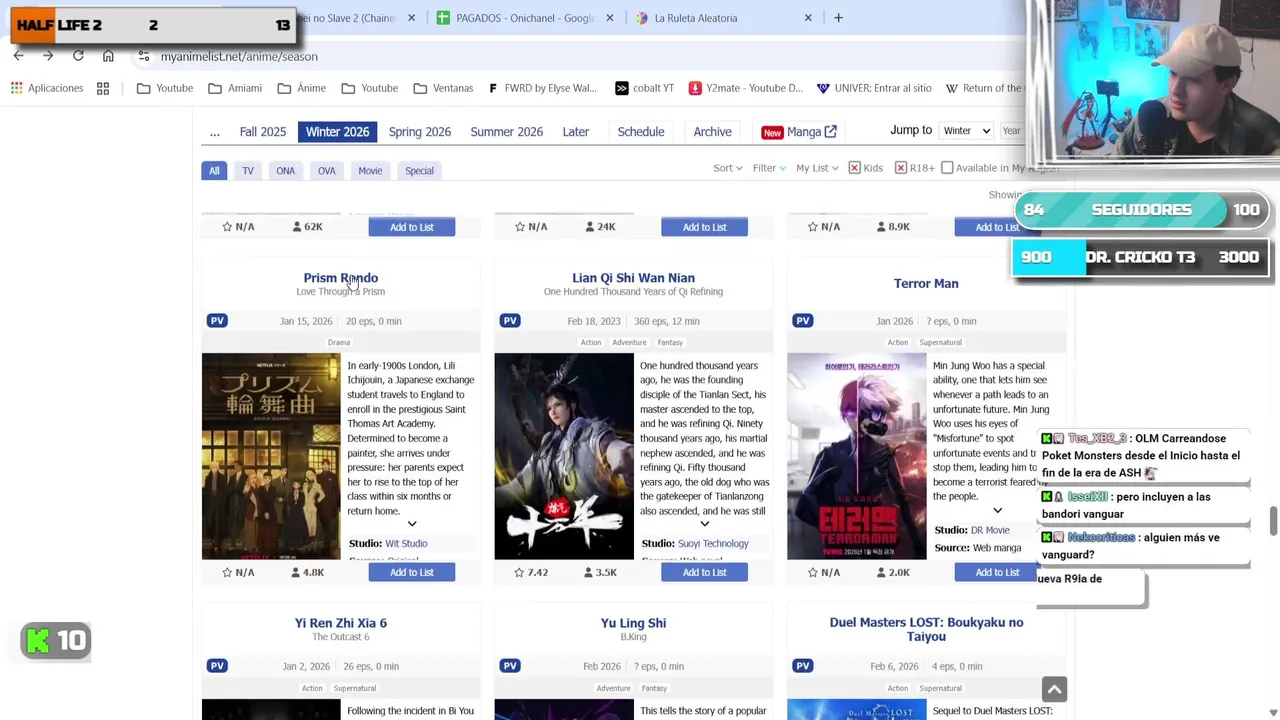
Task: Click the browser forward arrow
Action: [x=48, y=56]
